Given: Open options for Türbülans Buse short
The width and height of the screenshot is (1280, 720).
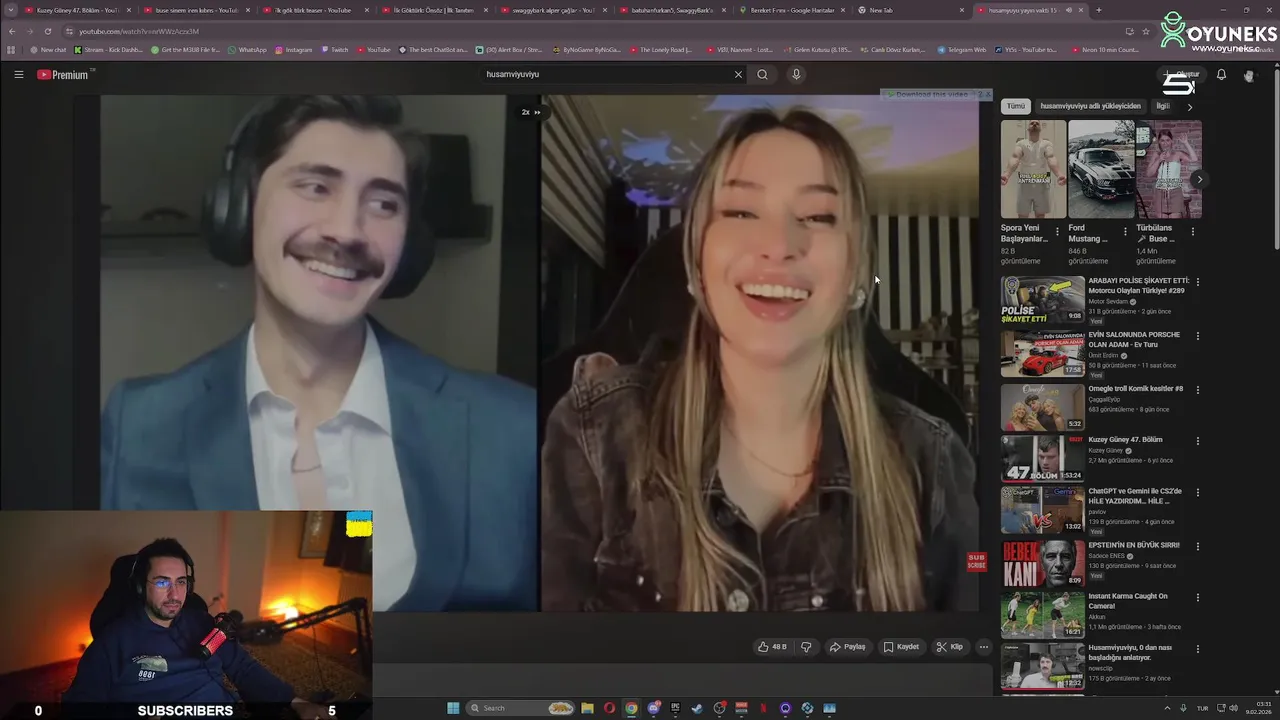Looking at the screenshot, I should point(1192,231).
